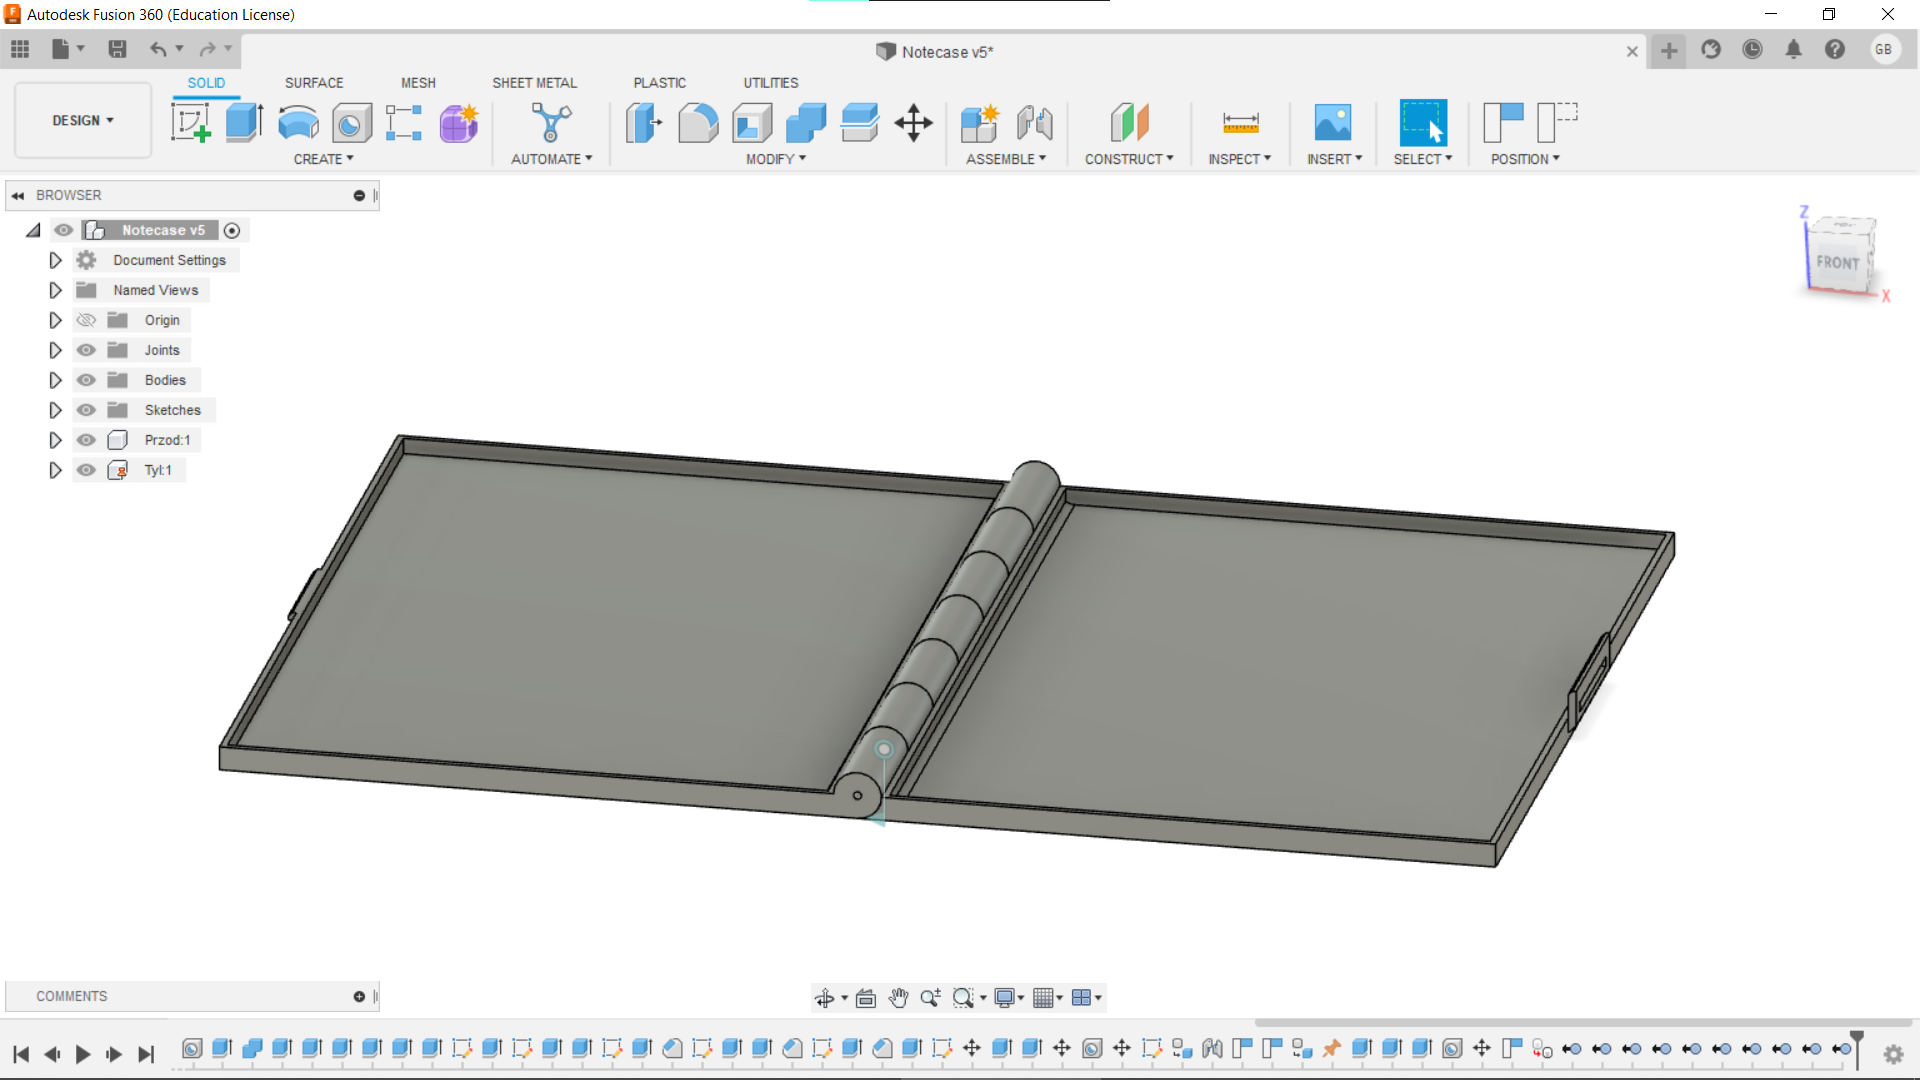Screen dimensions: 1920x1080
Task: Select the Move/Copy tool icon
Action: (x=913, y=123)
